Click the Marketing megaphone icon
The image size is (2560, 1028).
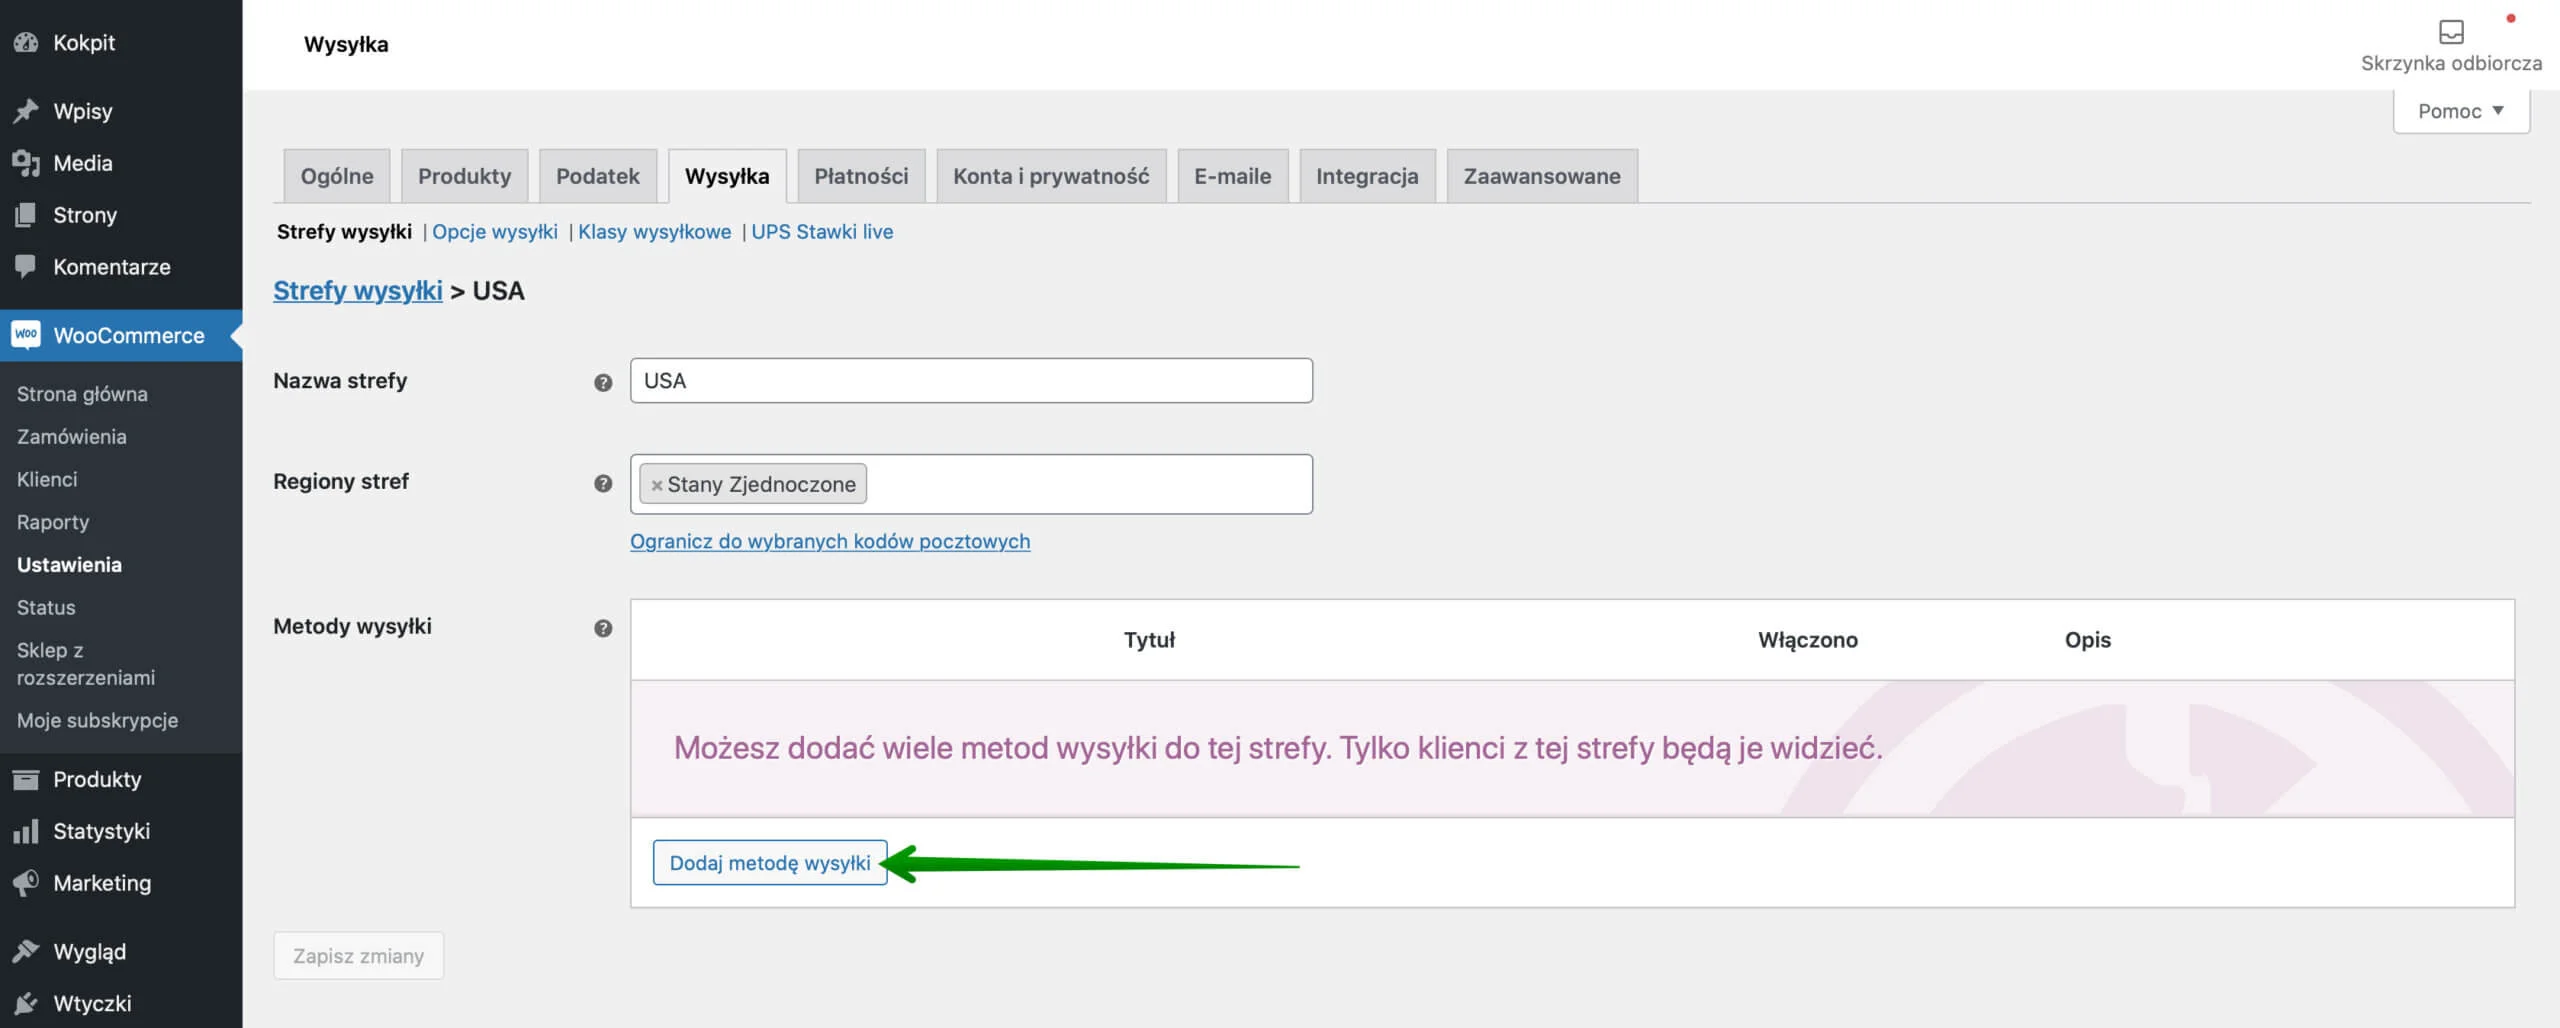[26, 883]
